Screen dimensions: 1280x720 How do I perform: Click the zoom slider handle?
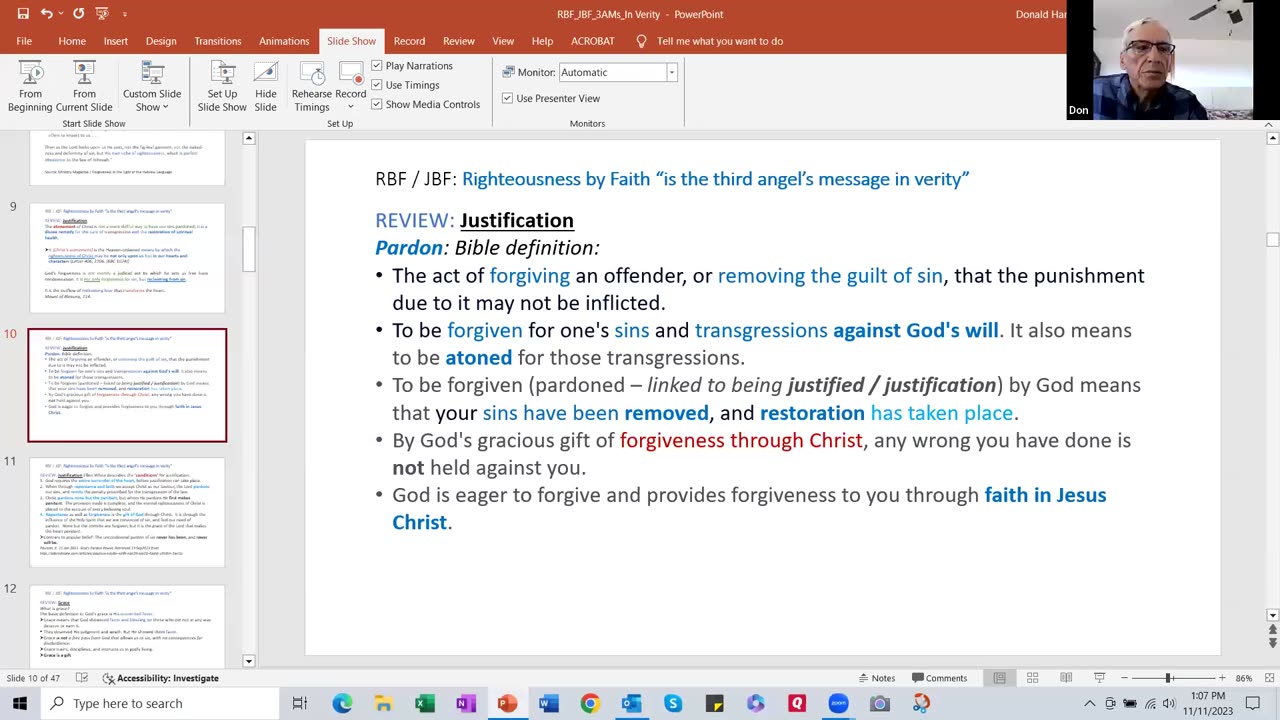[1168, 678]
